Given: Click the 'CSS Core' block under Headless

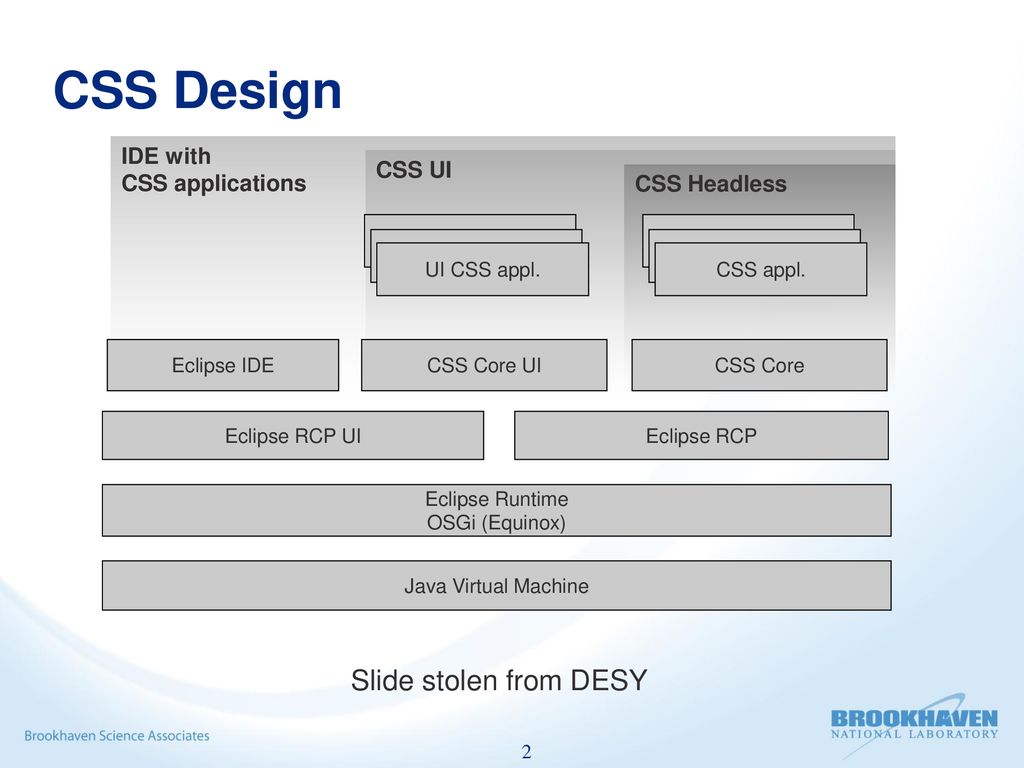Looking at the screenshot, I should 759,365.
